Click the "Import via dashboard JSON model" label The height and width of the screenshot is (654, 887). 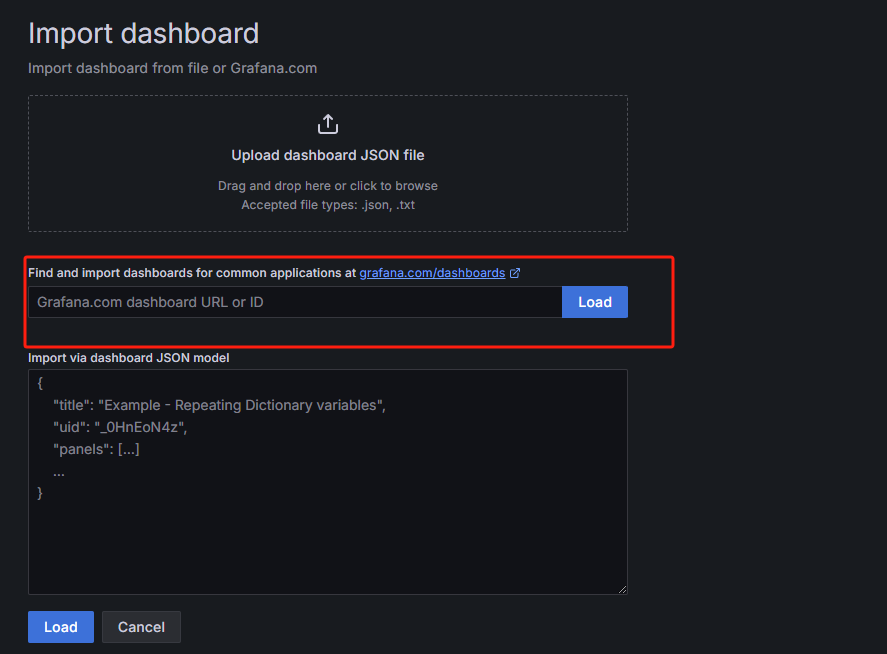(x=128, y=358)
